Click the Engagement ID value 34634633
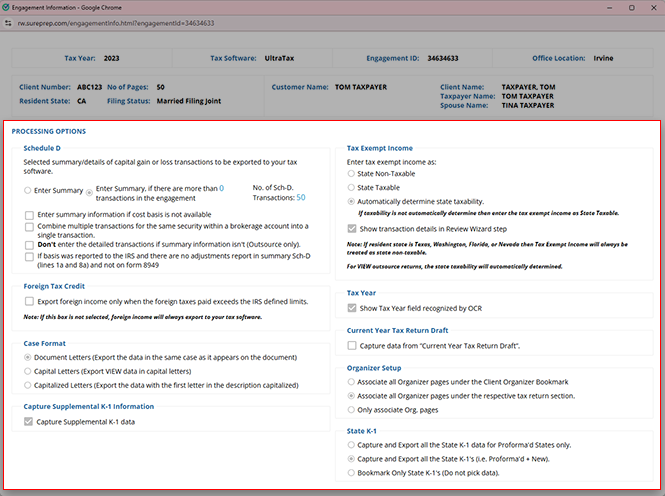 (443, 58)
